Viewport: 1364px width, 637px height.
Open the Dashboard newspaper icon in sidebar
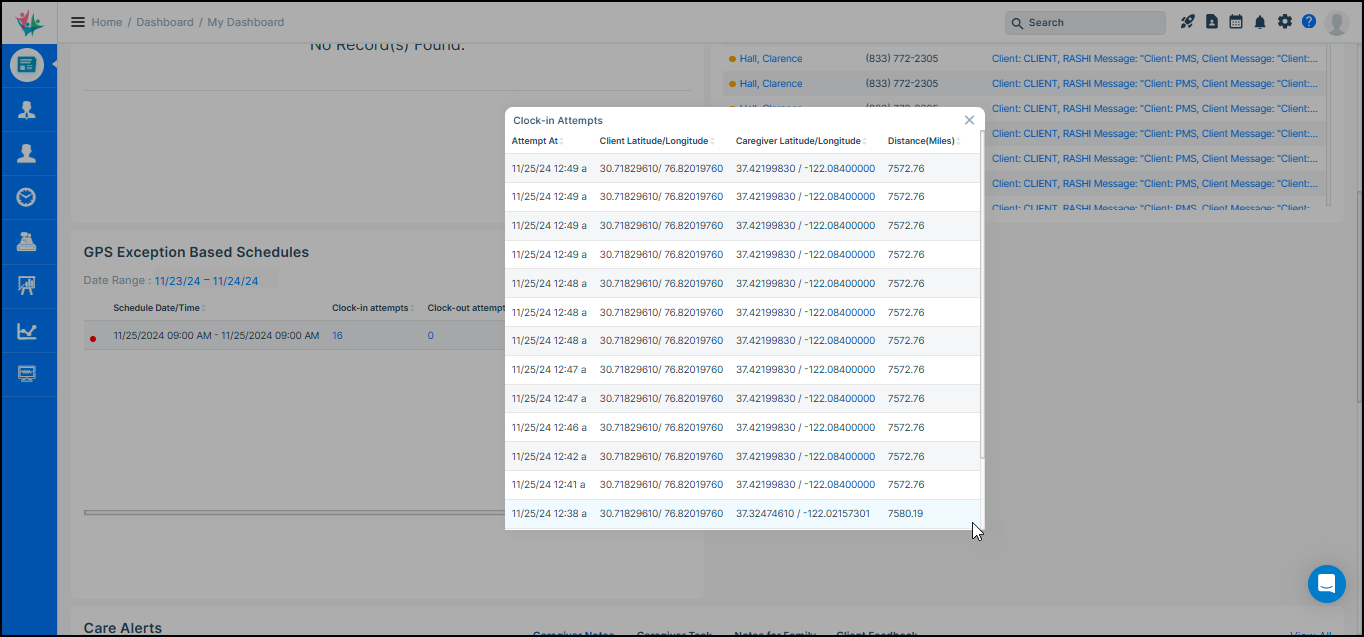coord(28,64)
